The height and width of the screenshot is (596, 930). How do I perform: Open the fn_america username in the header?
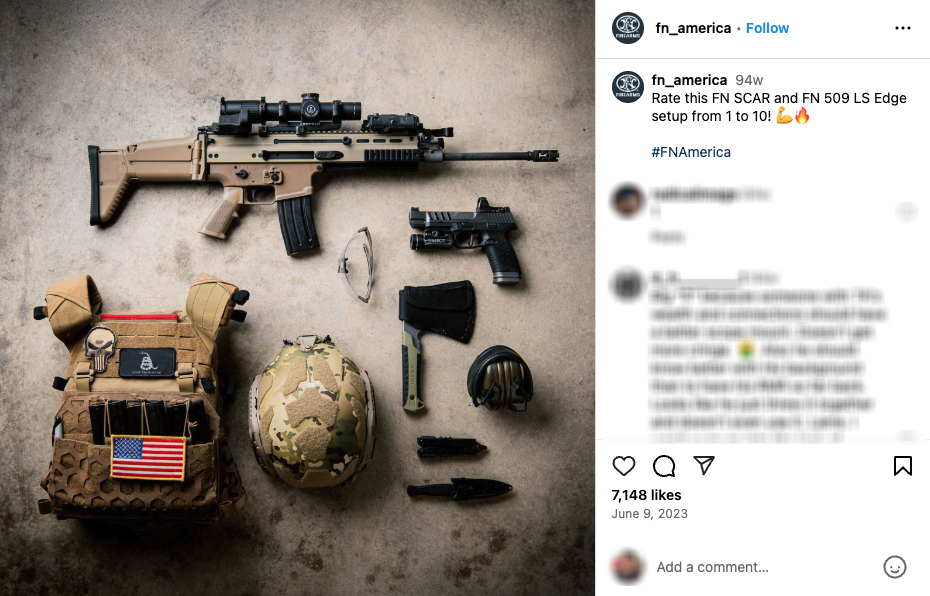[x=693, y=28]
